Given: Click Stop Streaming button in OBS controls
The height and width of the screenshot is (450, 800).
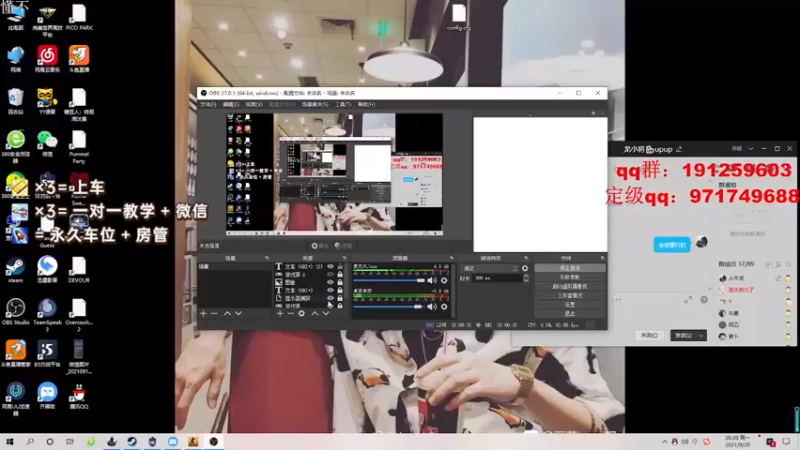Looking at the screenshot, I should 569,268.
